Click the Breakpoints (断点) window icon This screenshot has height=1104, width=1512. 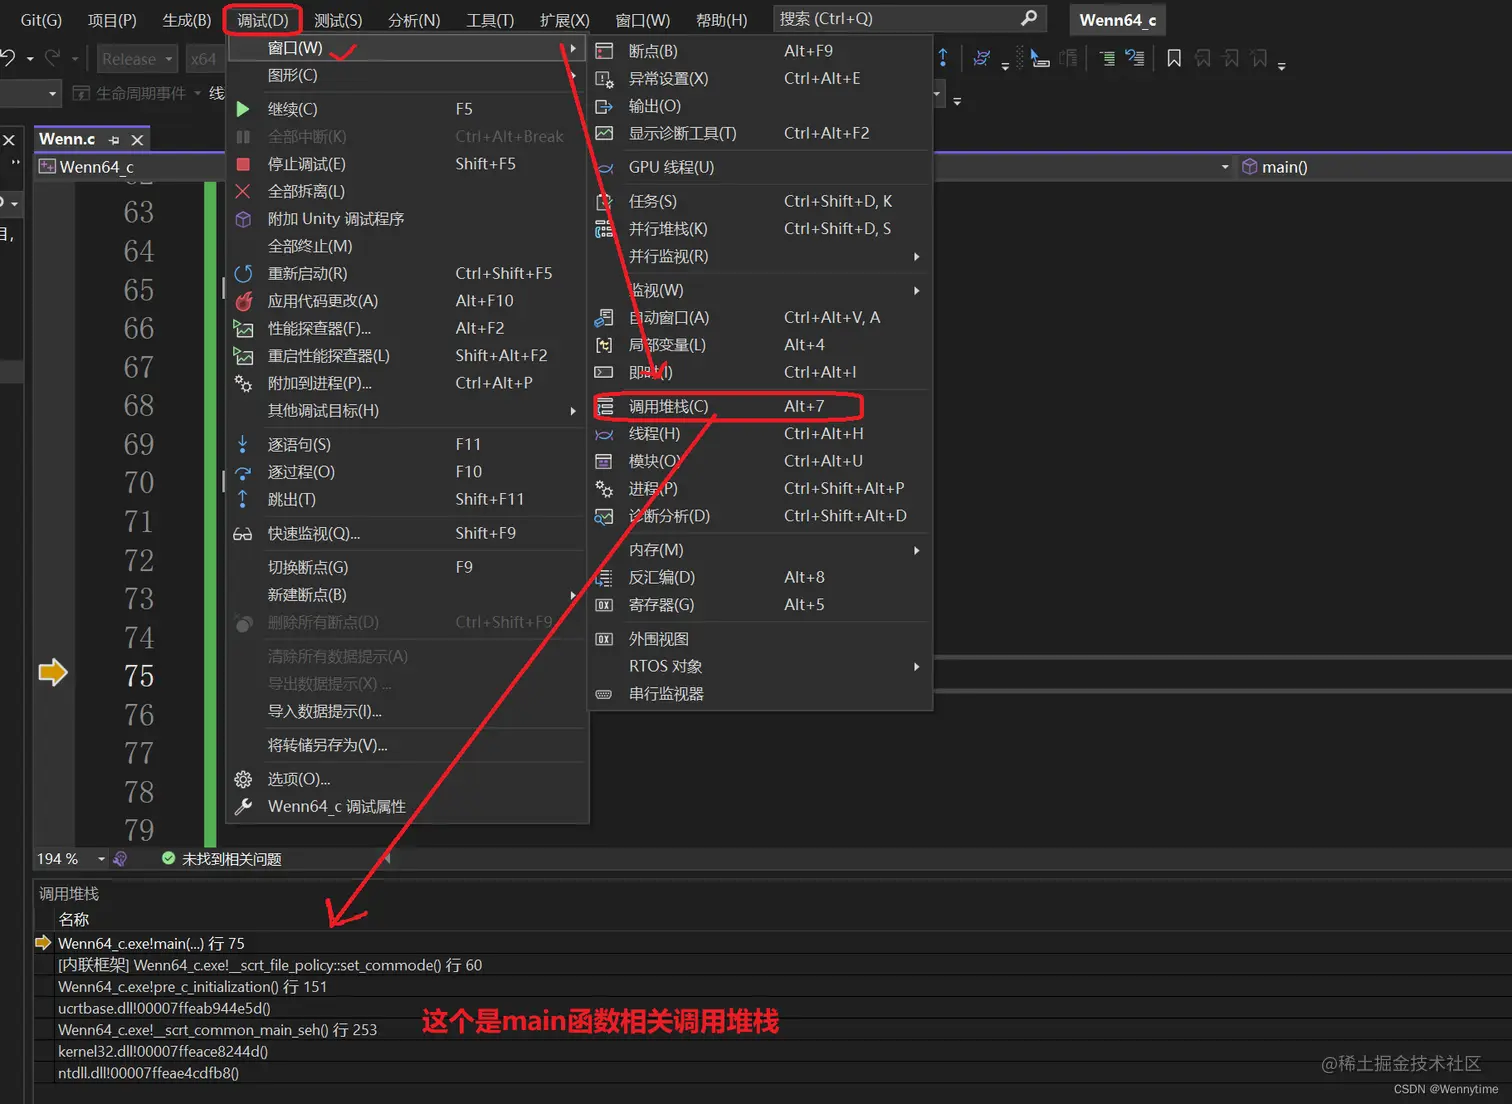[x=604, y=51]
